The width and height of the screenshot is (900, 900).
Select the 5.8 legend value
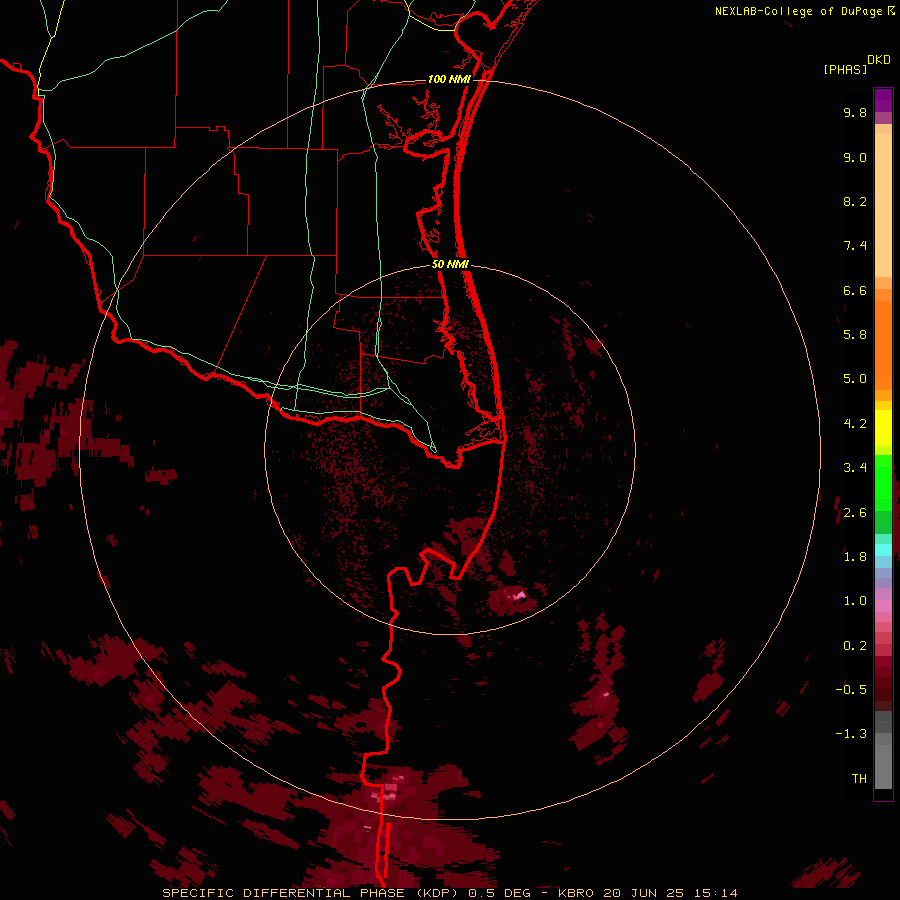click(x=855, y=335)
